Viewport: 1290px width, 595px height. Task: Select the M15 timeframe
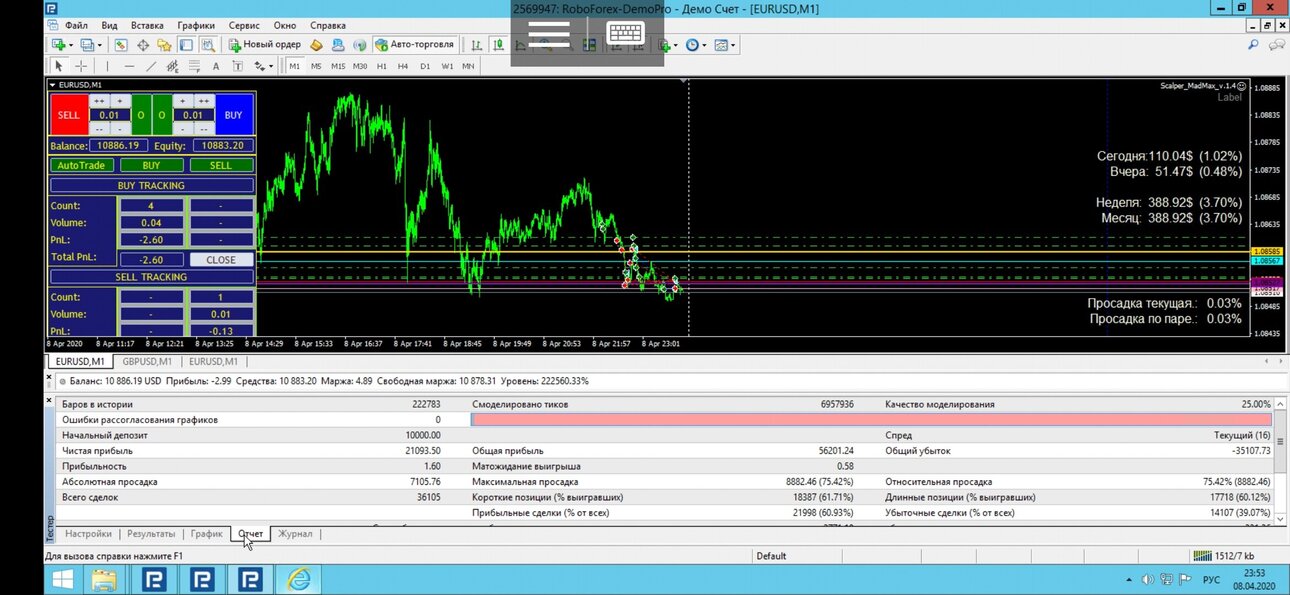point(338,66)
